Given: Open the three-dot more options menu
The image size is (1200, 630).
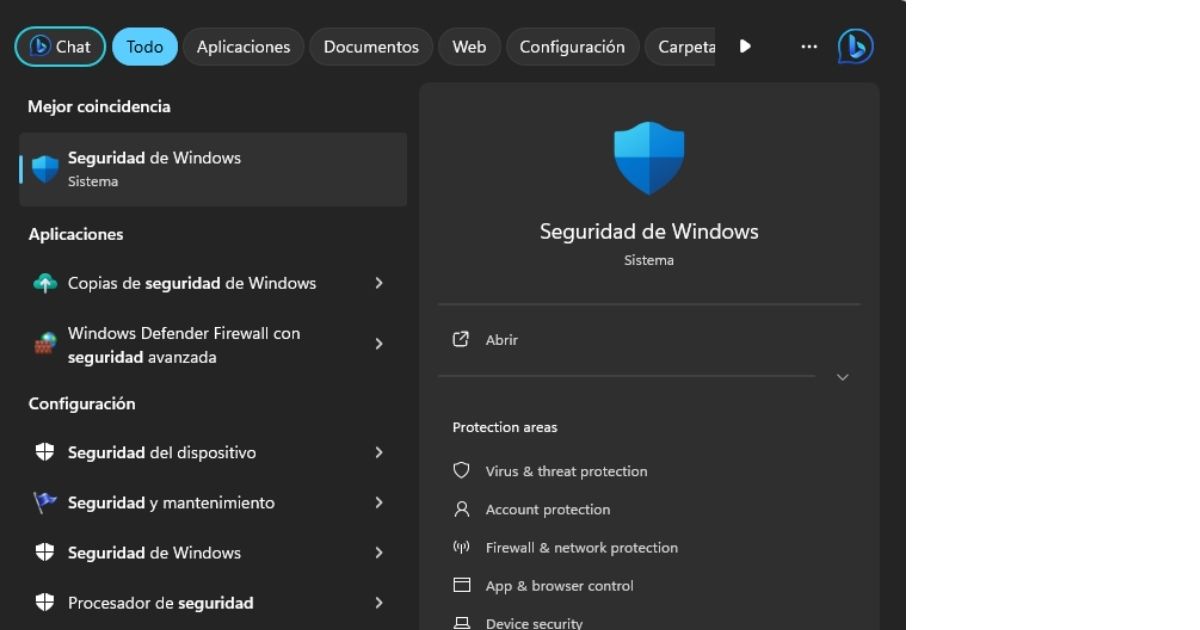Looking at the screenshot, I should point(809,46).
